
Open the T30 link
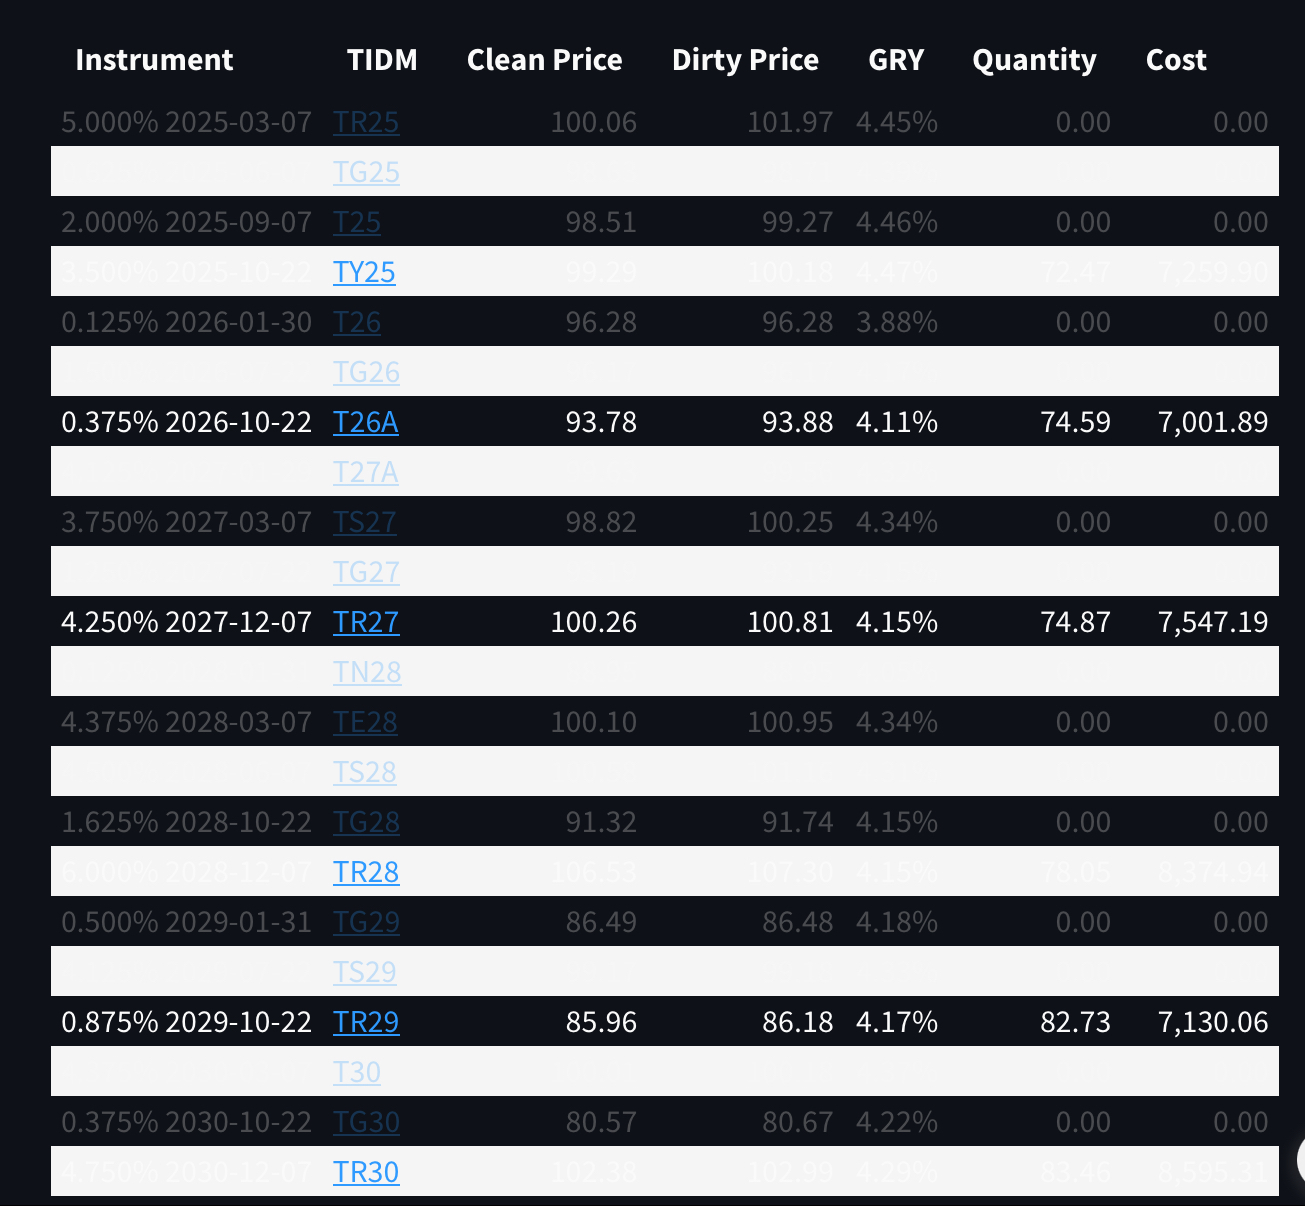[x=357, y=1072]
